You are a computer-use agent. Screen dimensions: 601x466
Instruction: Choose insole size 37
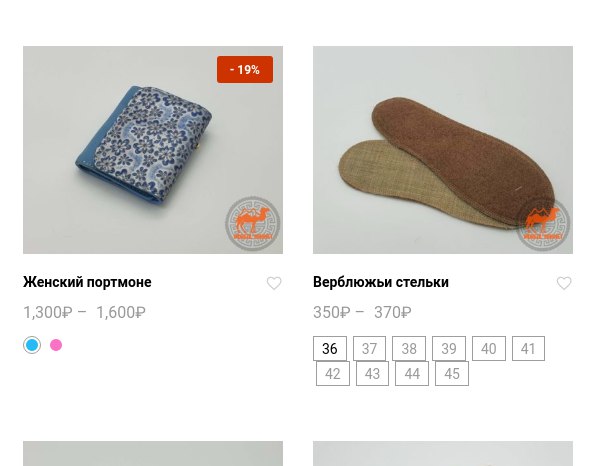[x=369, y=348]
